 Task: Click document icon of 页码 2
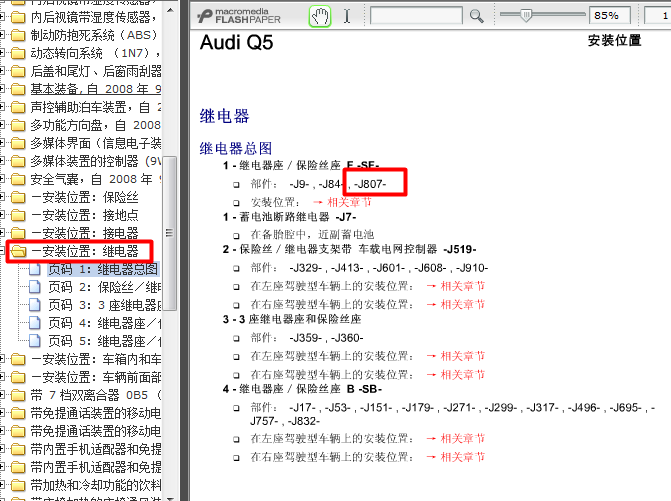pos(35,287)
